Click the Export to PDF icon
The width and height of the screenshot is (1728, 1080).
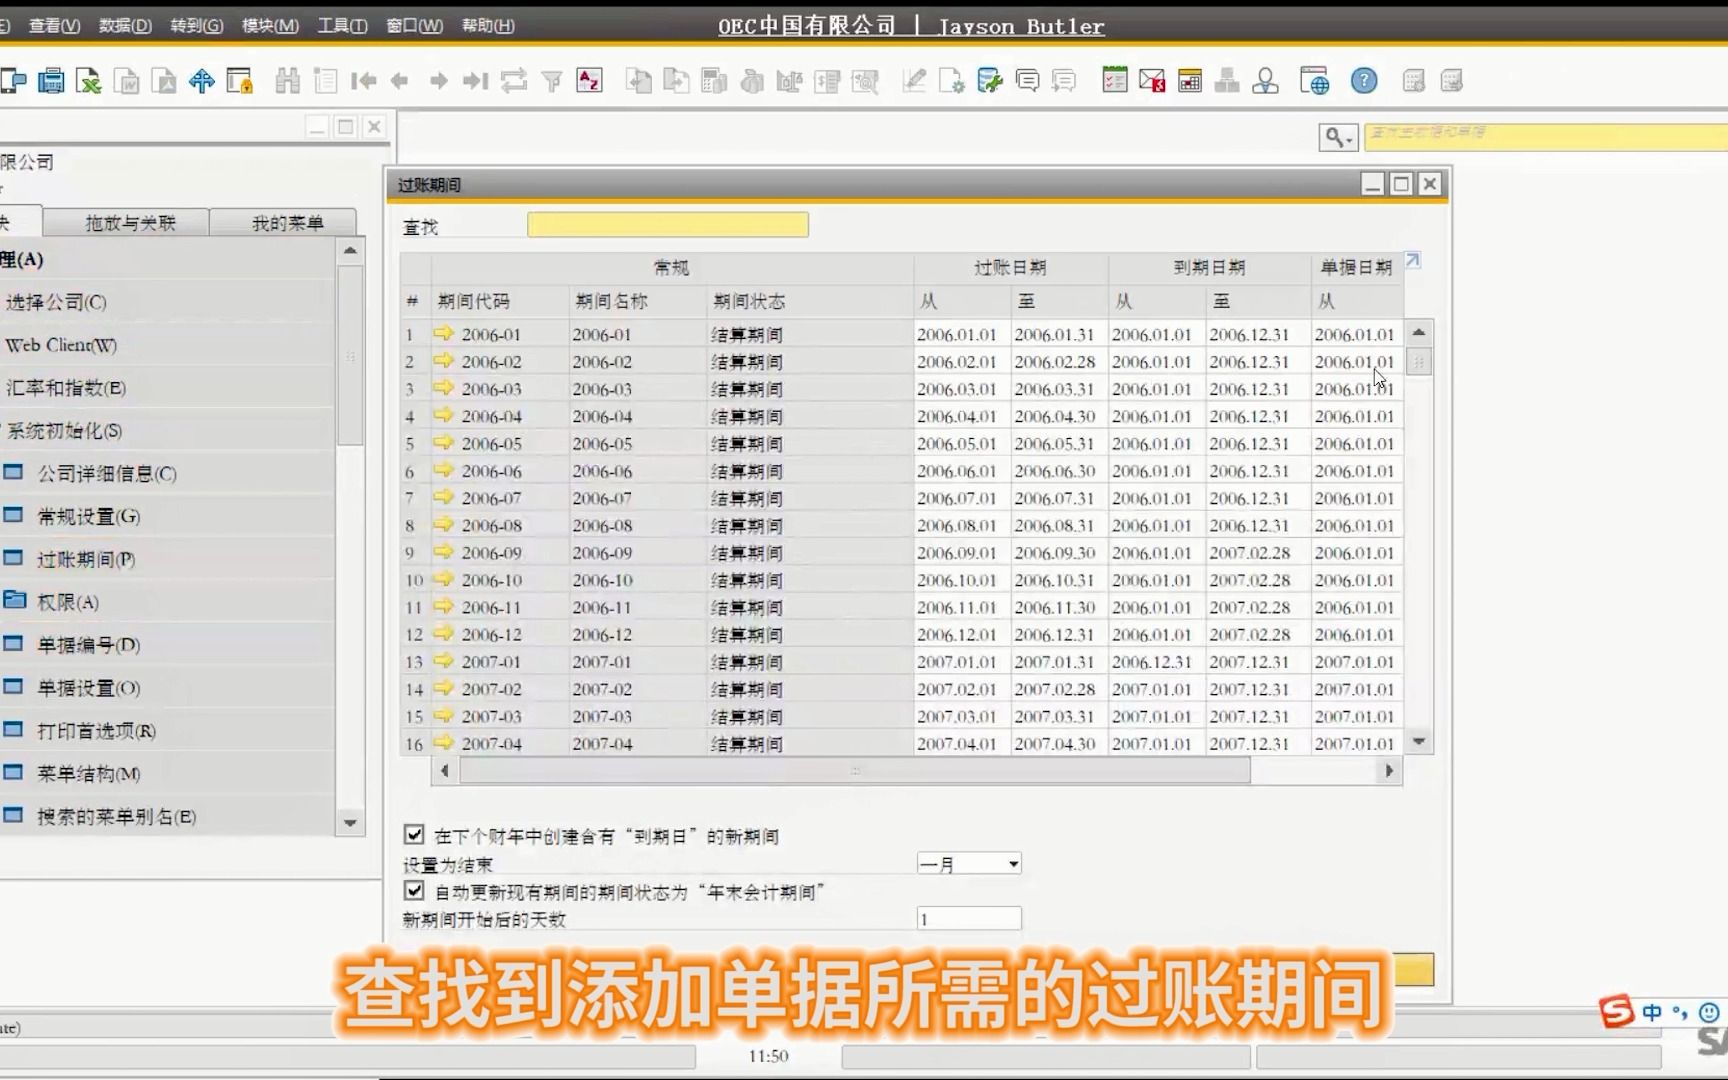164,81
